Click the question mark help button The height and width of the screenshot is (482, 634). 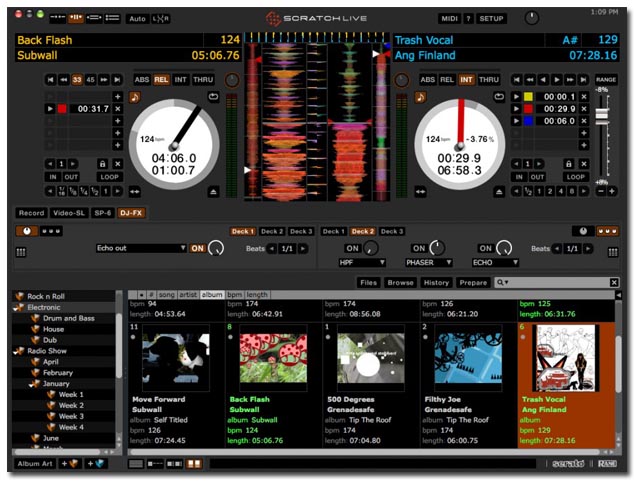click(x=468, y=19)
